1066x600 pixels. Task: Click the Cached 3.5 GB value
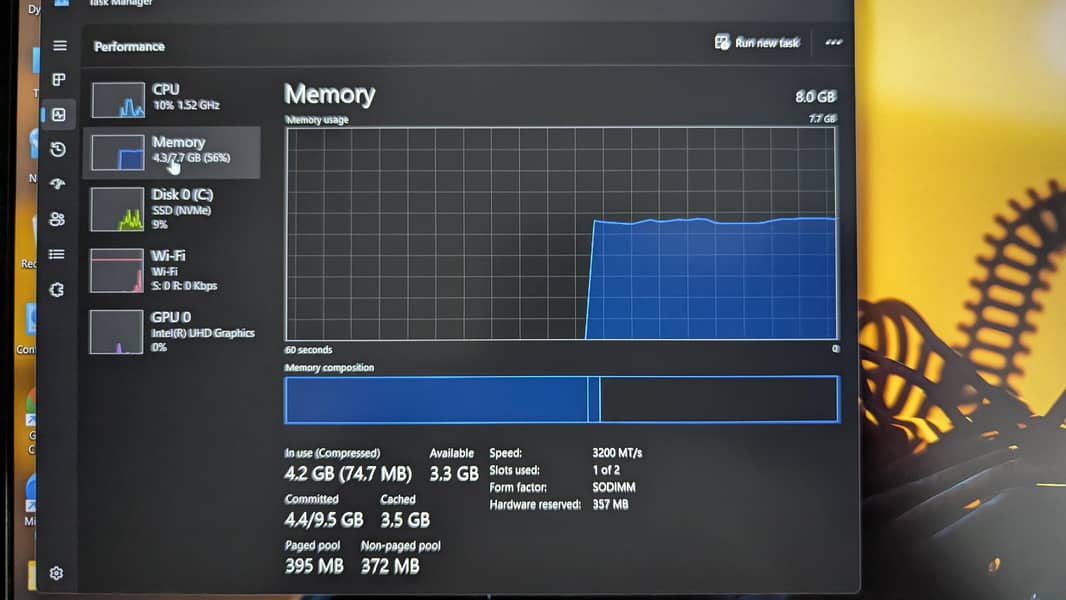pyautogui.click(x=405, y=520)
